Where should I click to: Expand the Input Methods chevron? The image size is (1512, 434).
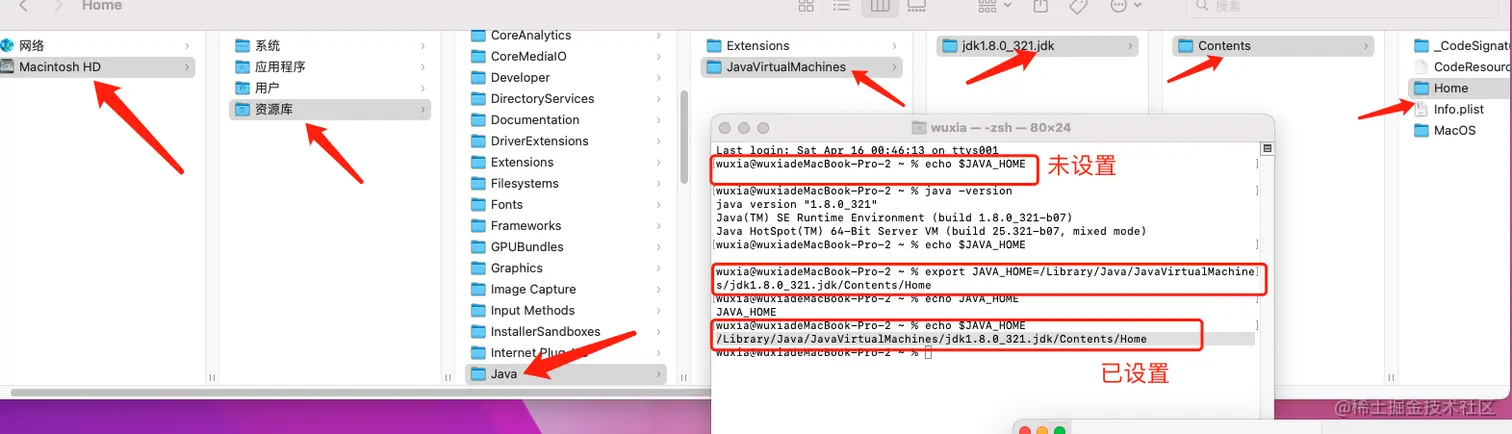[x=659, y=311]
